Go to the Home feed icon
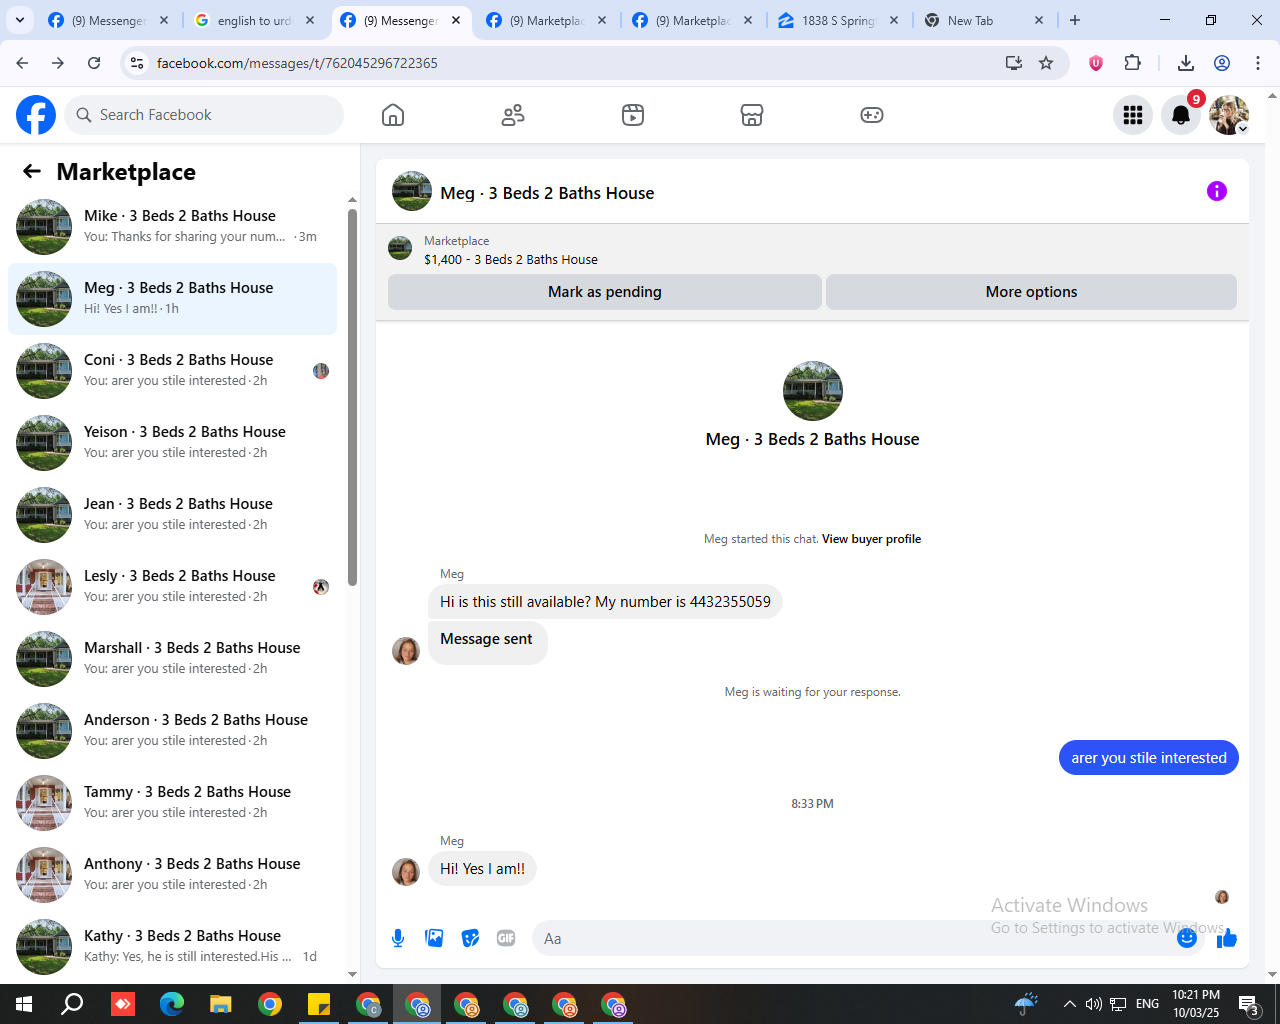Viewport: 1280px width, 1024px height. 393,115
